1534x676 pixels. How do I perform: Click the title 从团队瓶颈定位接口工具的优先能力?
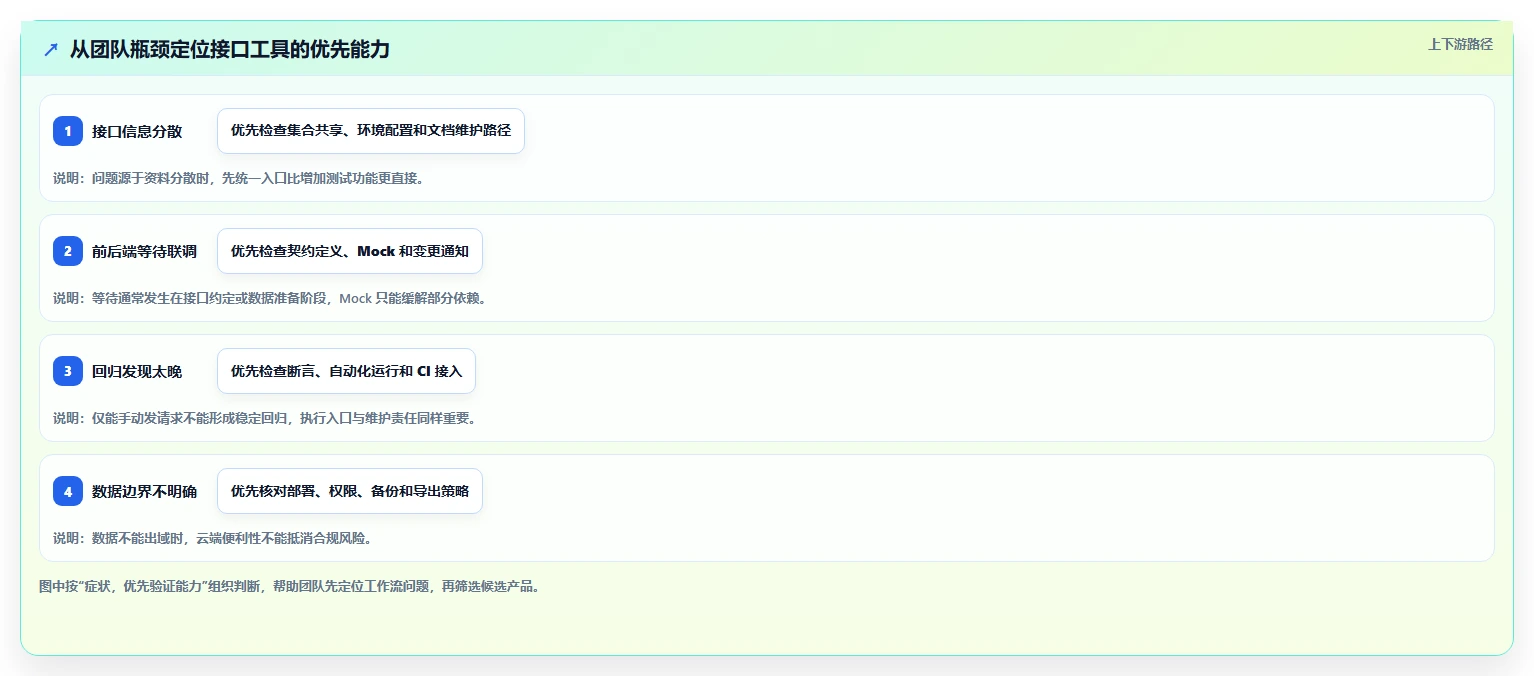tap(230, 49)
